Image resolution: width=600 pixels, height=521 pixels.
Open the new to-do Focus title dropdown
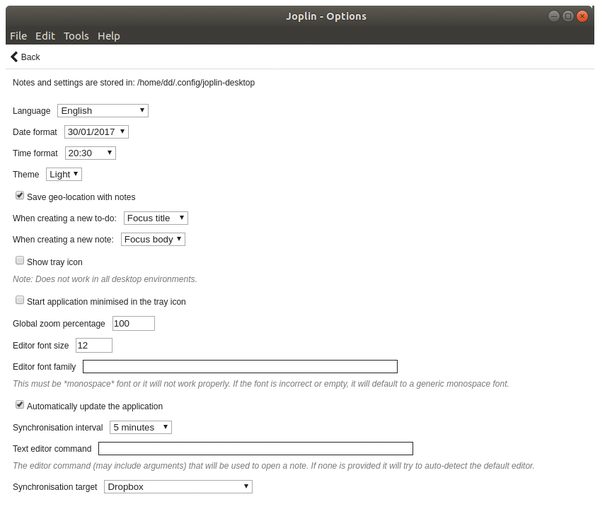click(156, 218)
